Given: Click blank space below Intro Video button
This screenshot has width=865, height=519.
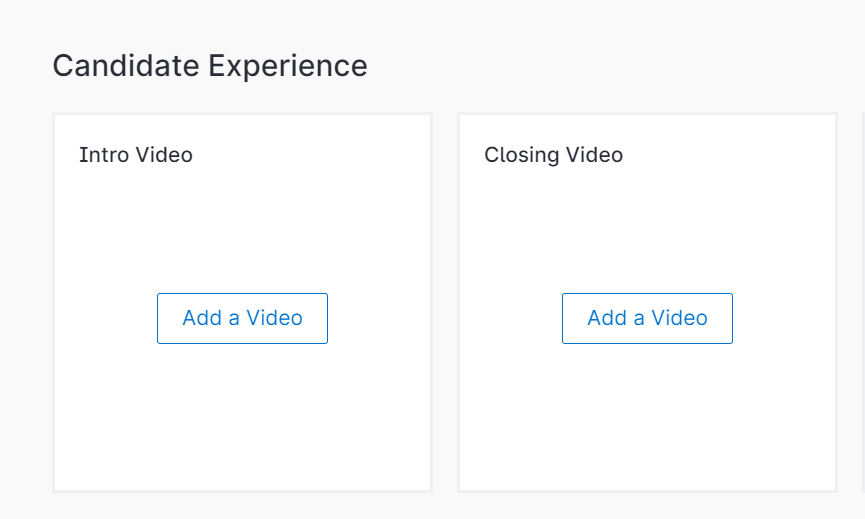Looking at the screenshot, I should [242, 420].
